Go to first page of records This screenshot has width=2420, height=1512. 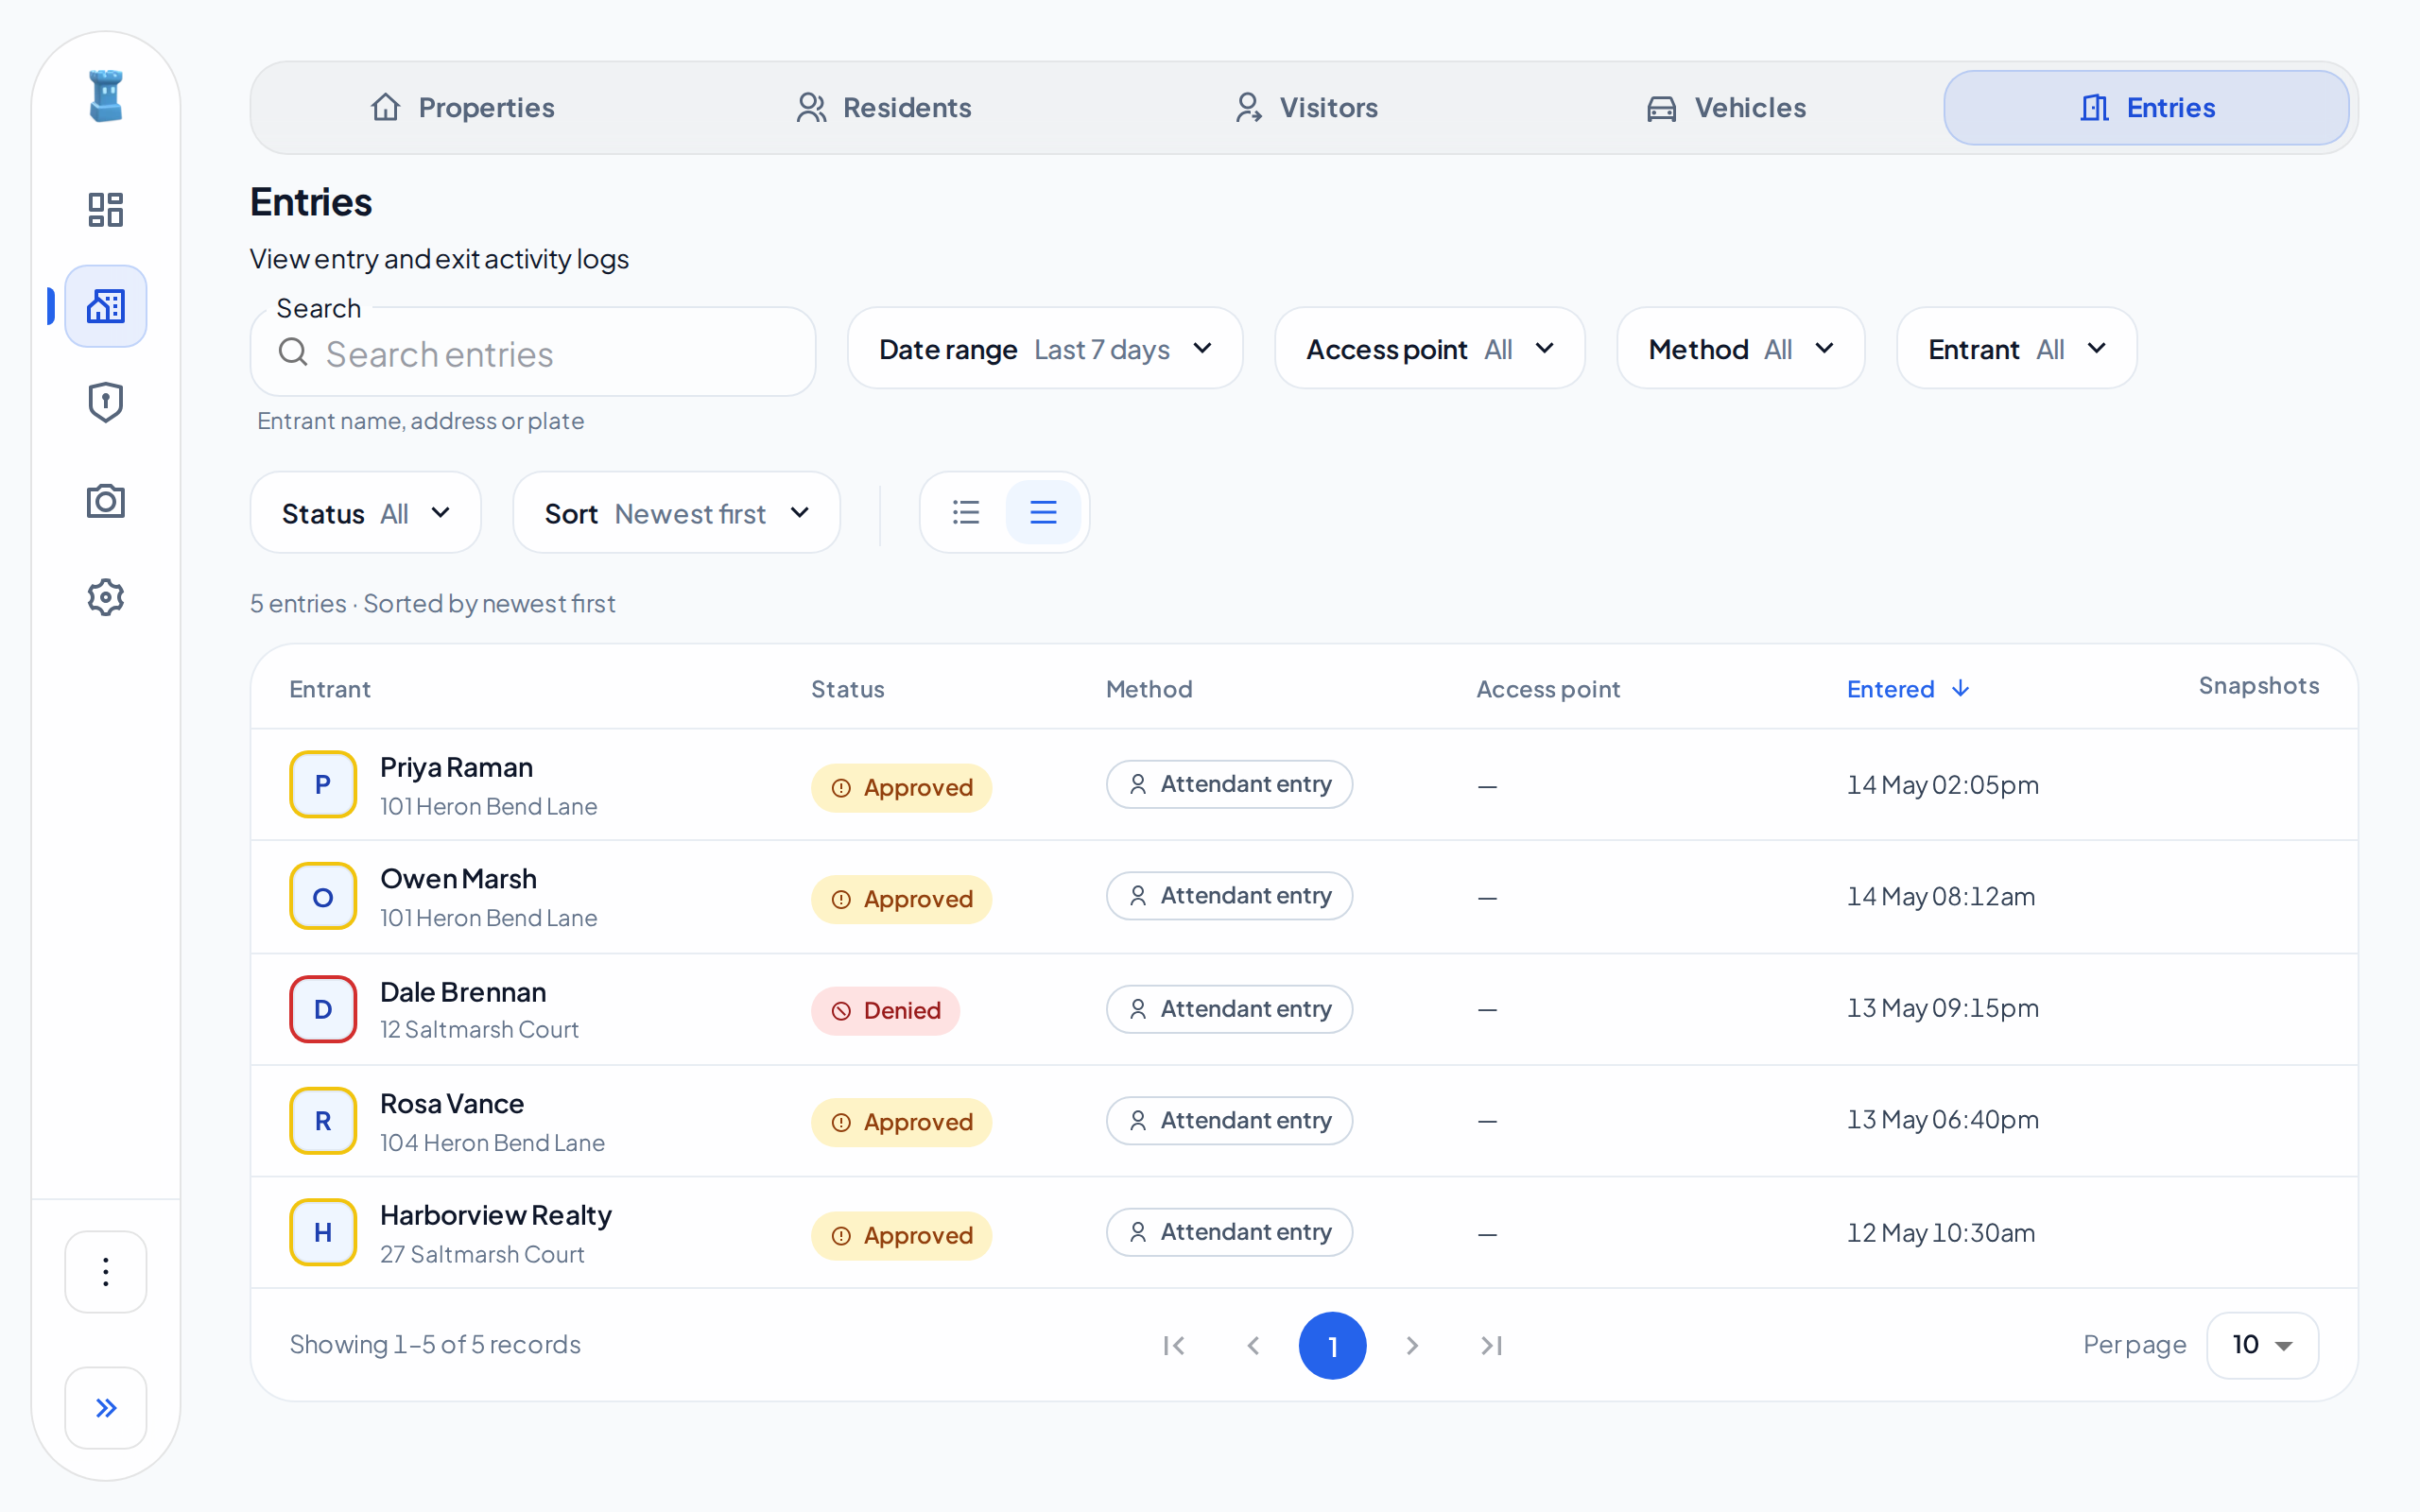pyautogui.click(x=1174, y=1345)
